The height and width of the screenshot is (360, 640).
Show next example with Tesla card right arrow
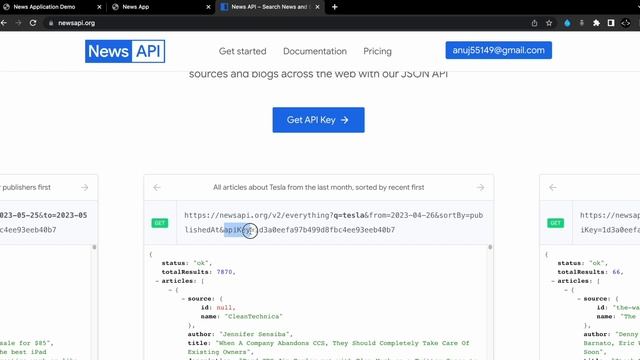(480, 187)
